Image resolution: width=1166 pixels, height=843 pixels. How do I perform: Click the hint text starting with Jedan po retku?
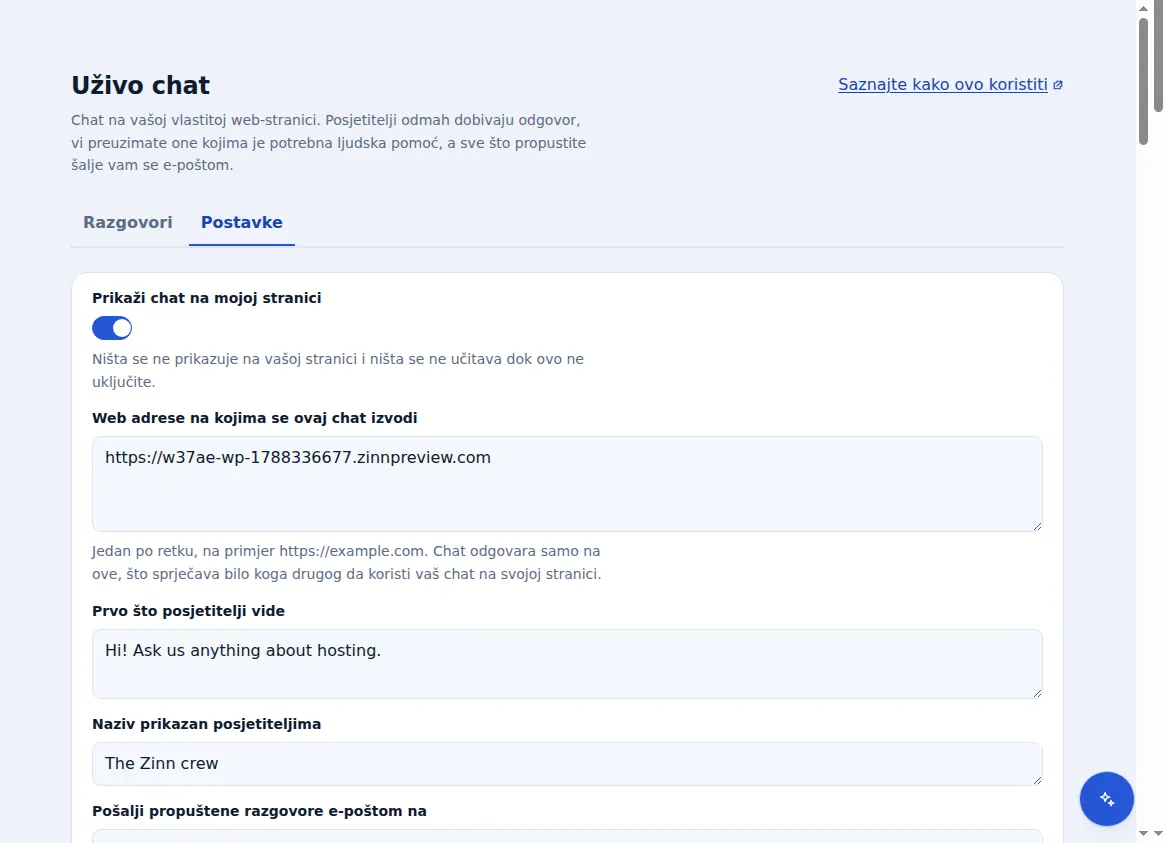click(x=347, y=563)
